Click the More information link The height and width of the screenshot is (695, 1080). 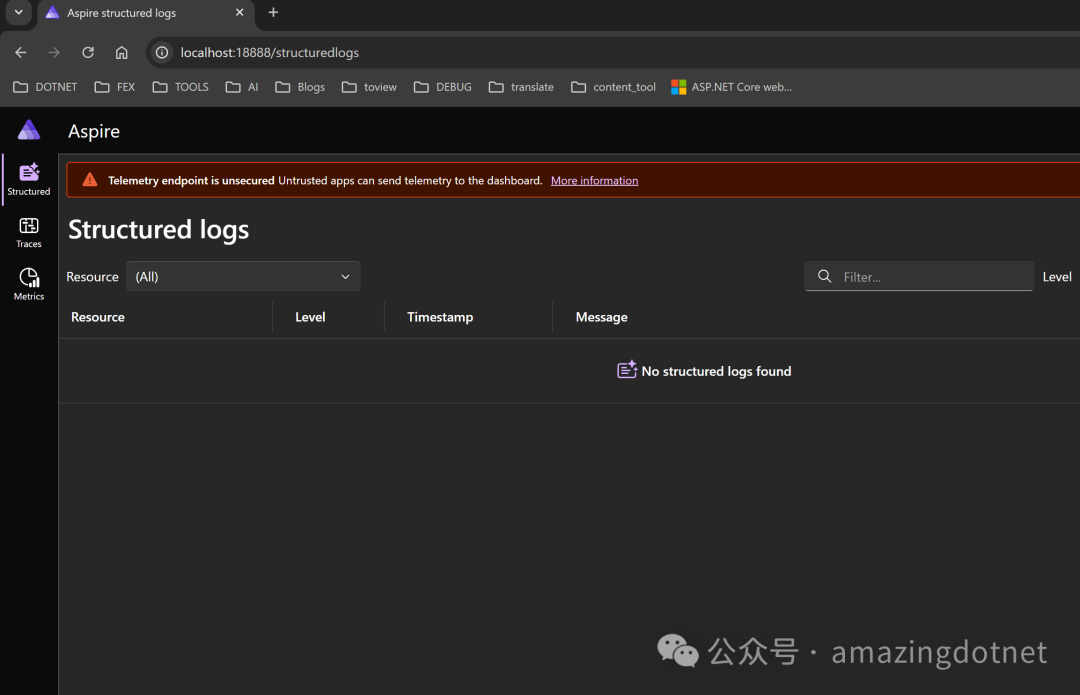pyautogui.click(x=594, y=181)
